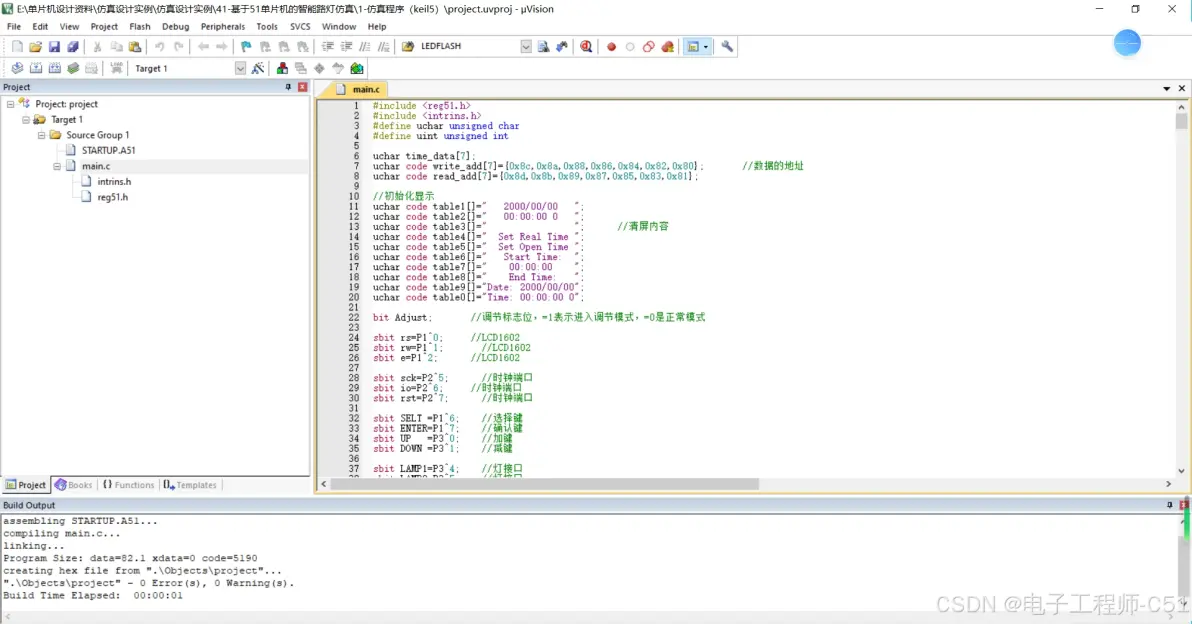Select STARTUP.A51 in project tree
This screenshot has height=624, width=1192.
(x=108, y=150)
